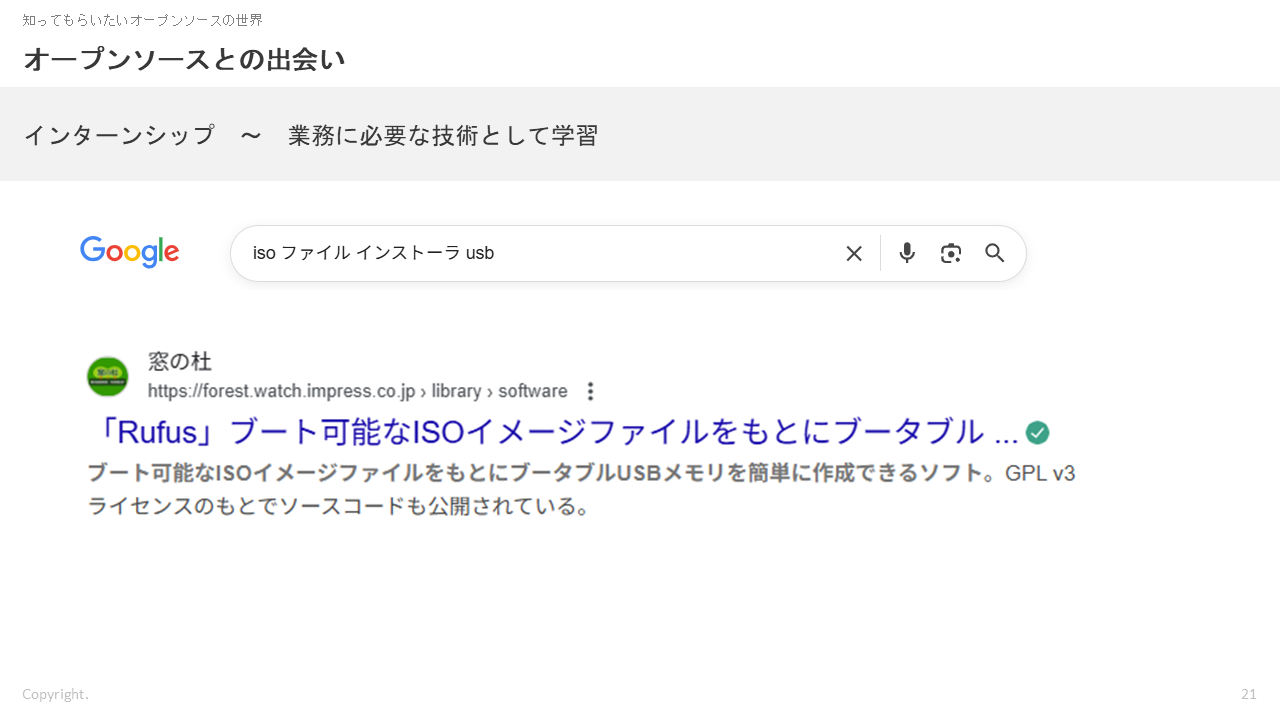1280x720 pixels.
Task: Click the small header 知ってもらいたいオープンソースの世界
Action: (x=142, y=20)
